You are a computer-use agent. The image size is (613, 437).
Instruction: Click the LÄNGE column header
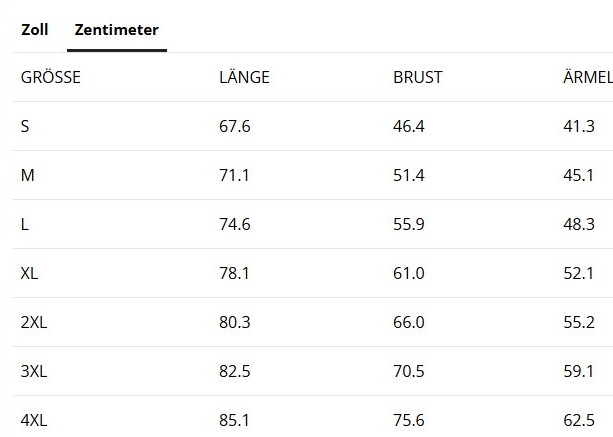(244, 77)
